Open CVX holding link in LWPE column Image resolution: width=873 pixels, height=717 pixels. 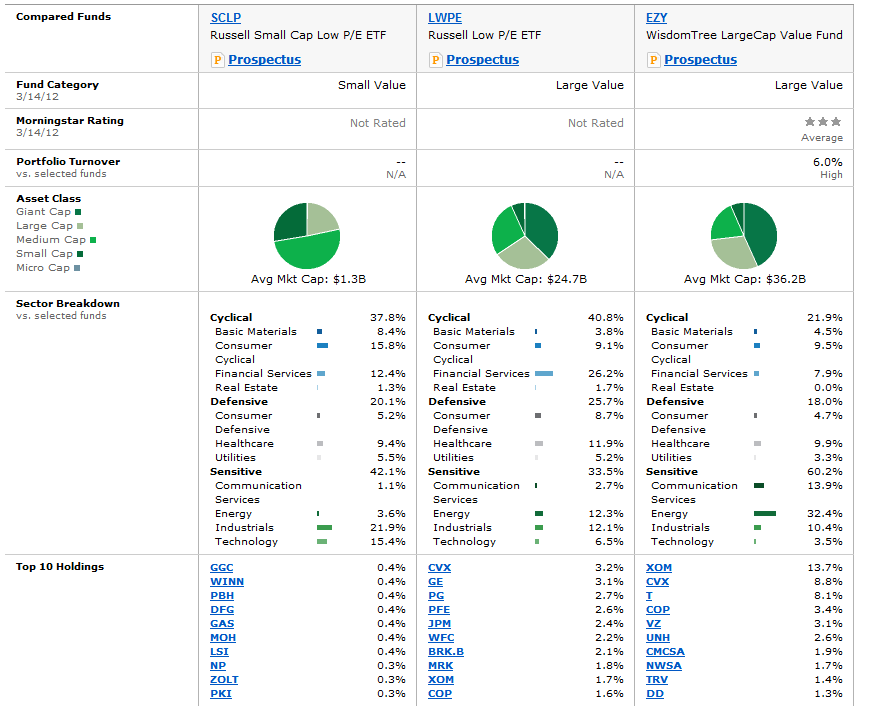440,568
